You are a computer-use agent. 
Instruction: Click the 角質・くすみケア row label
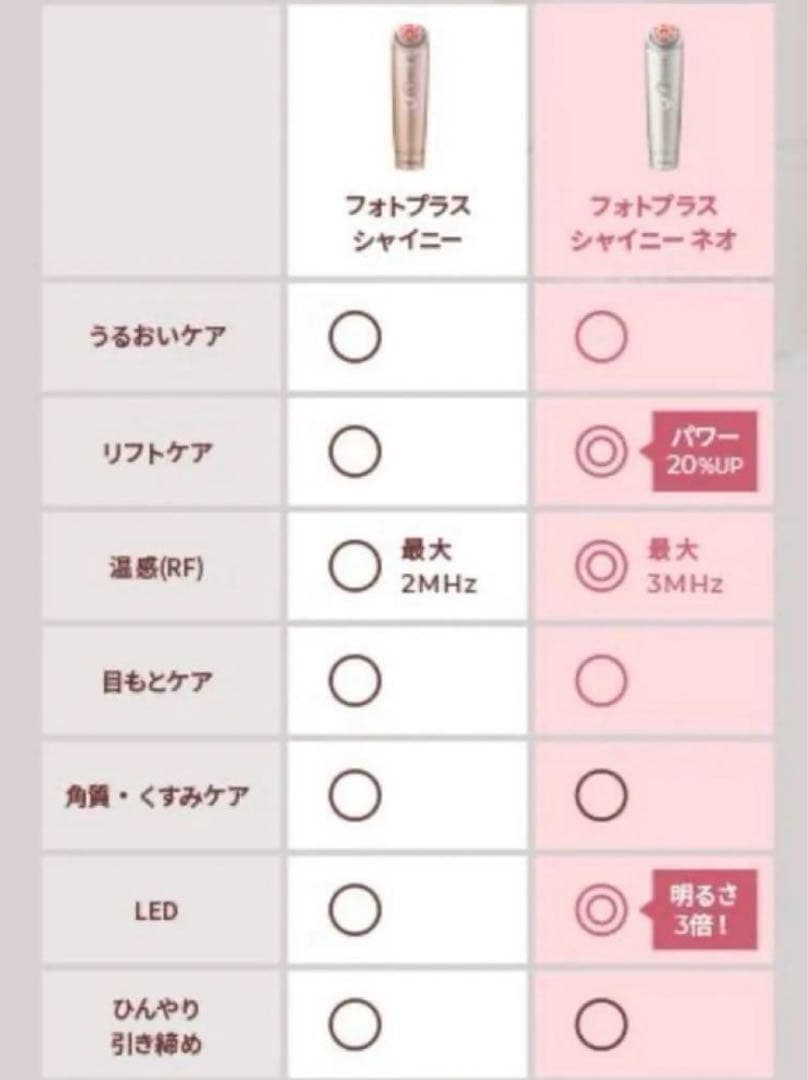pos(155,797)
